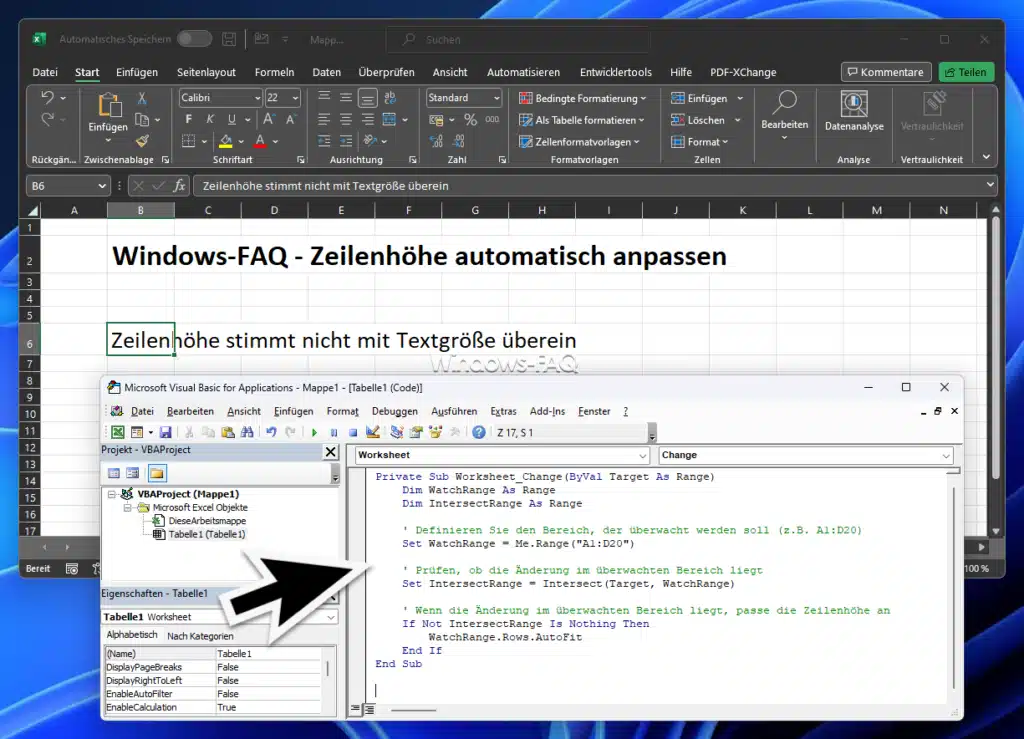1024x739 pixels.
Task: Close the Projekt - VBAProject panel
Action: [330, 452]
